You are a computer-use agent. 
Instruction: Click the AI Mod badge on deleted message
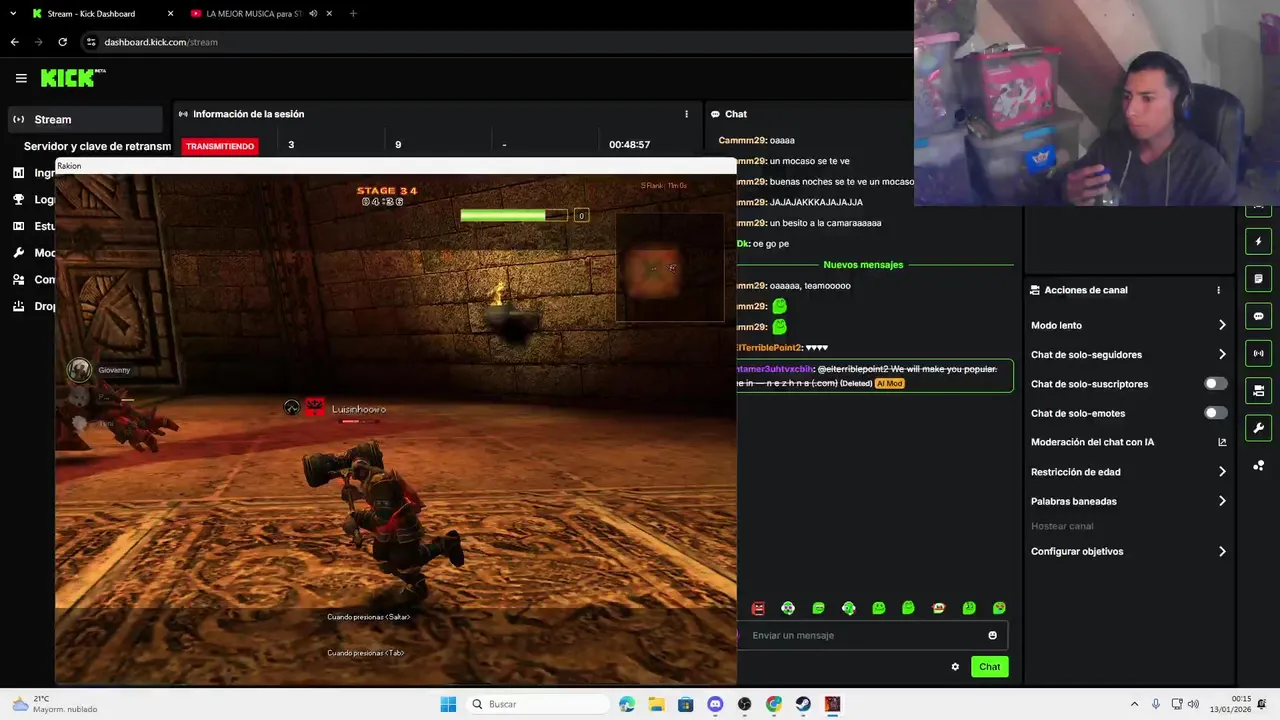tap(889, 383)
